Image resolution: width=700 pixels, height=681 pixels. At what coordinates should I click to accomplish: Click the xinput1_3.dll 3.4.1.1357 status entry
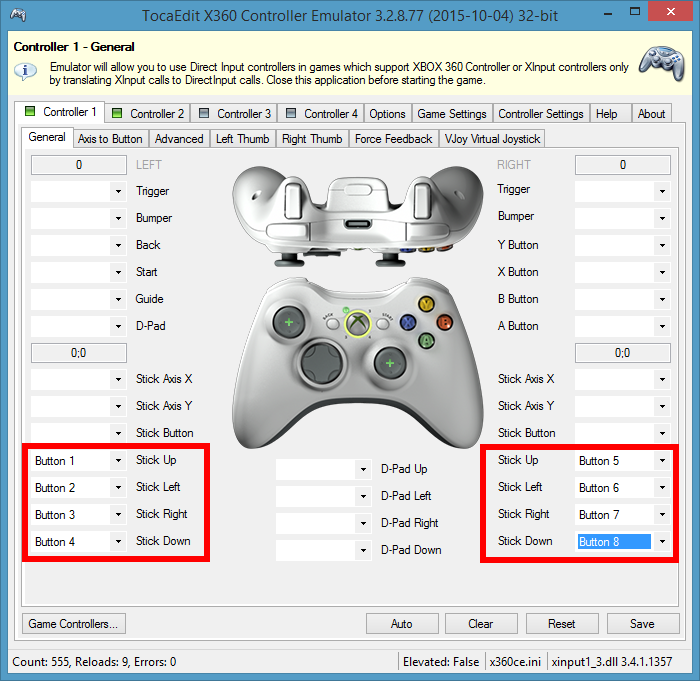(612, 662)
